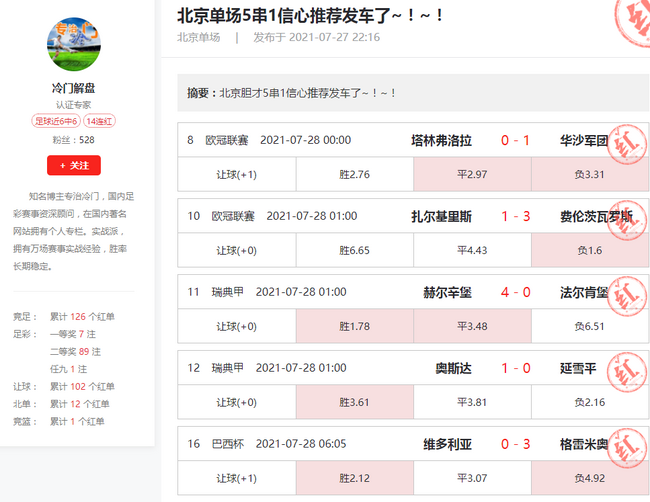Click the 粉丝 528 follower count
This screenshot has width=650, height=502.
tap(73, 140)
